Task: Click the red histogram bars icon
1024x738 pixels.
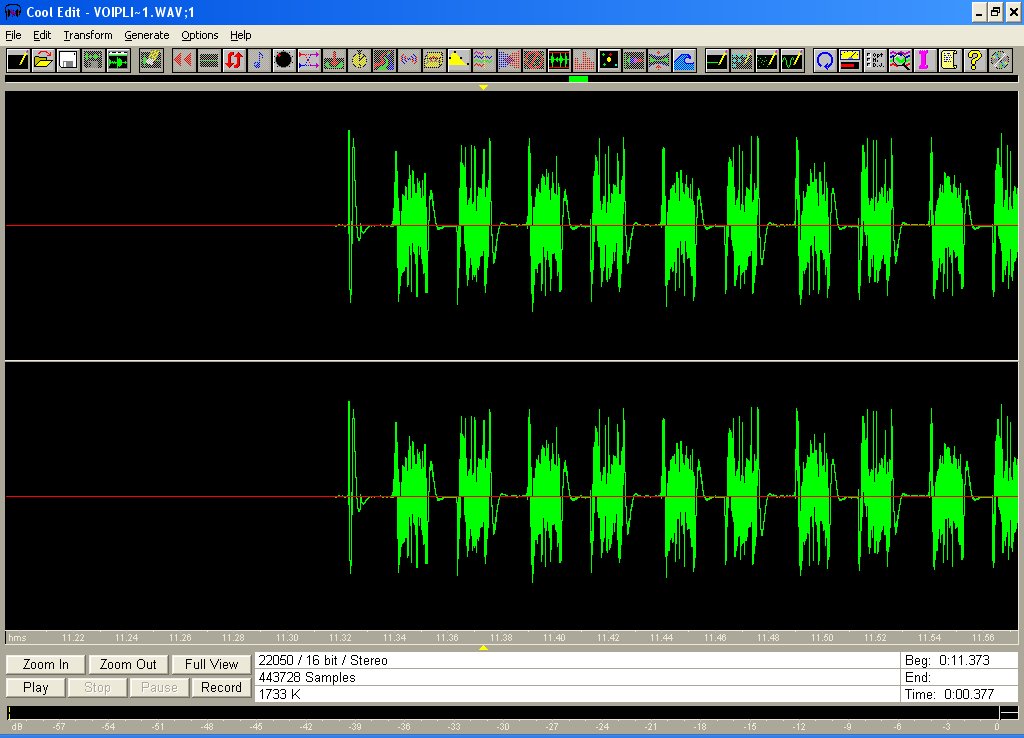Action: 584,61
